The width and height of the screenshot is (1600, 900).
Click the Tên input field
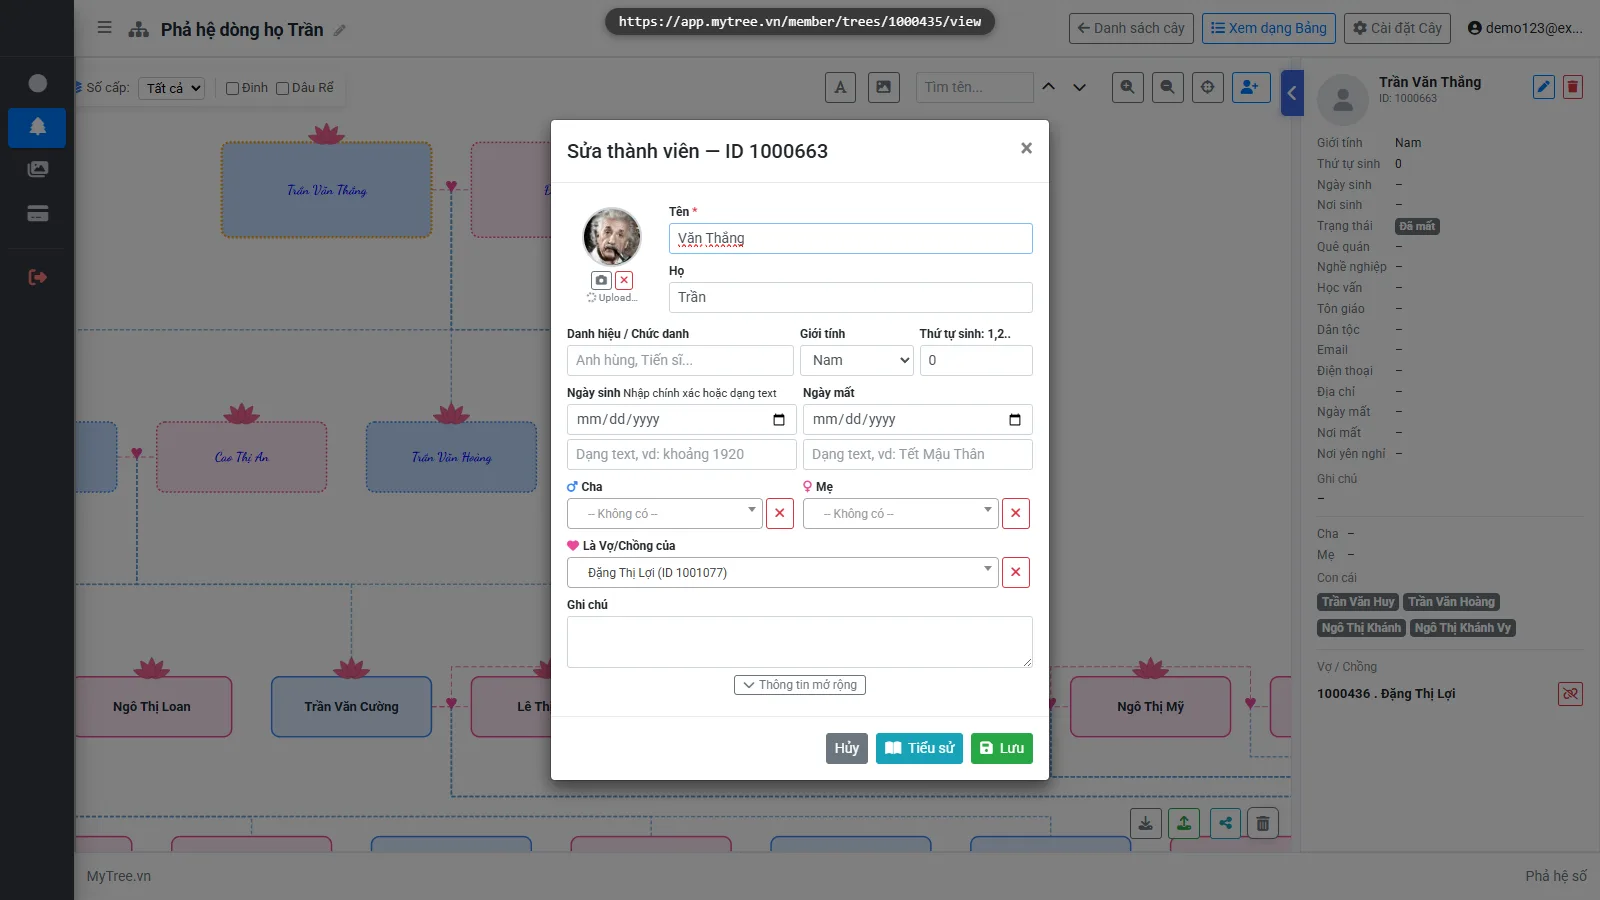click(851, 238)
